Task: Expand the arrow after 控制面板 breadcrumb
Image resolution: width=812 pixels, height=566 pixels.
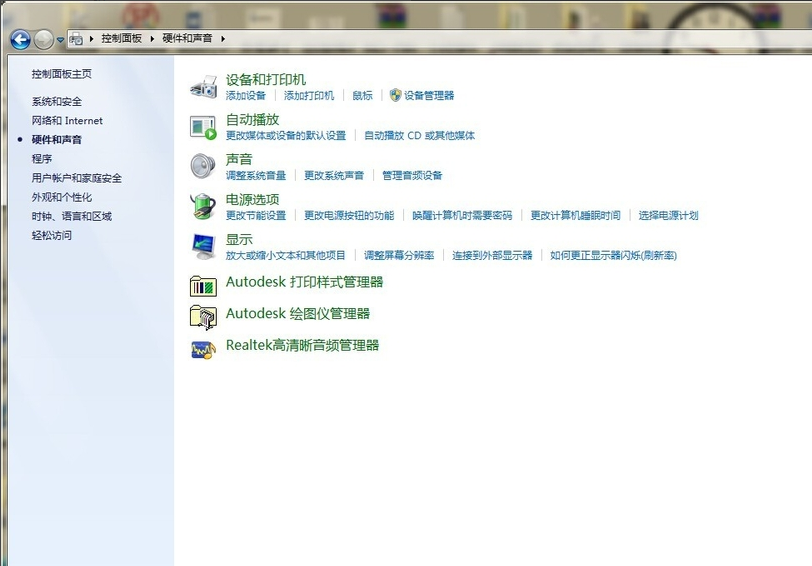Action: tap(152, 38)
